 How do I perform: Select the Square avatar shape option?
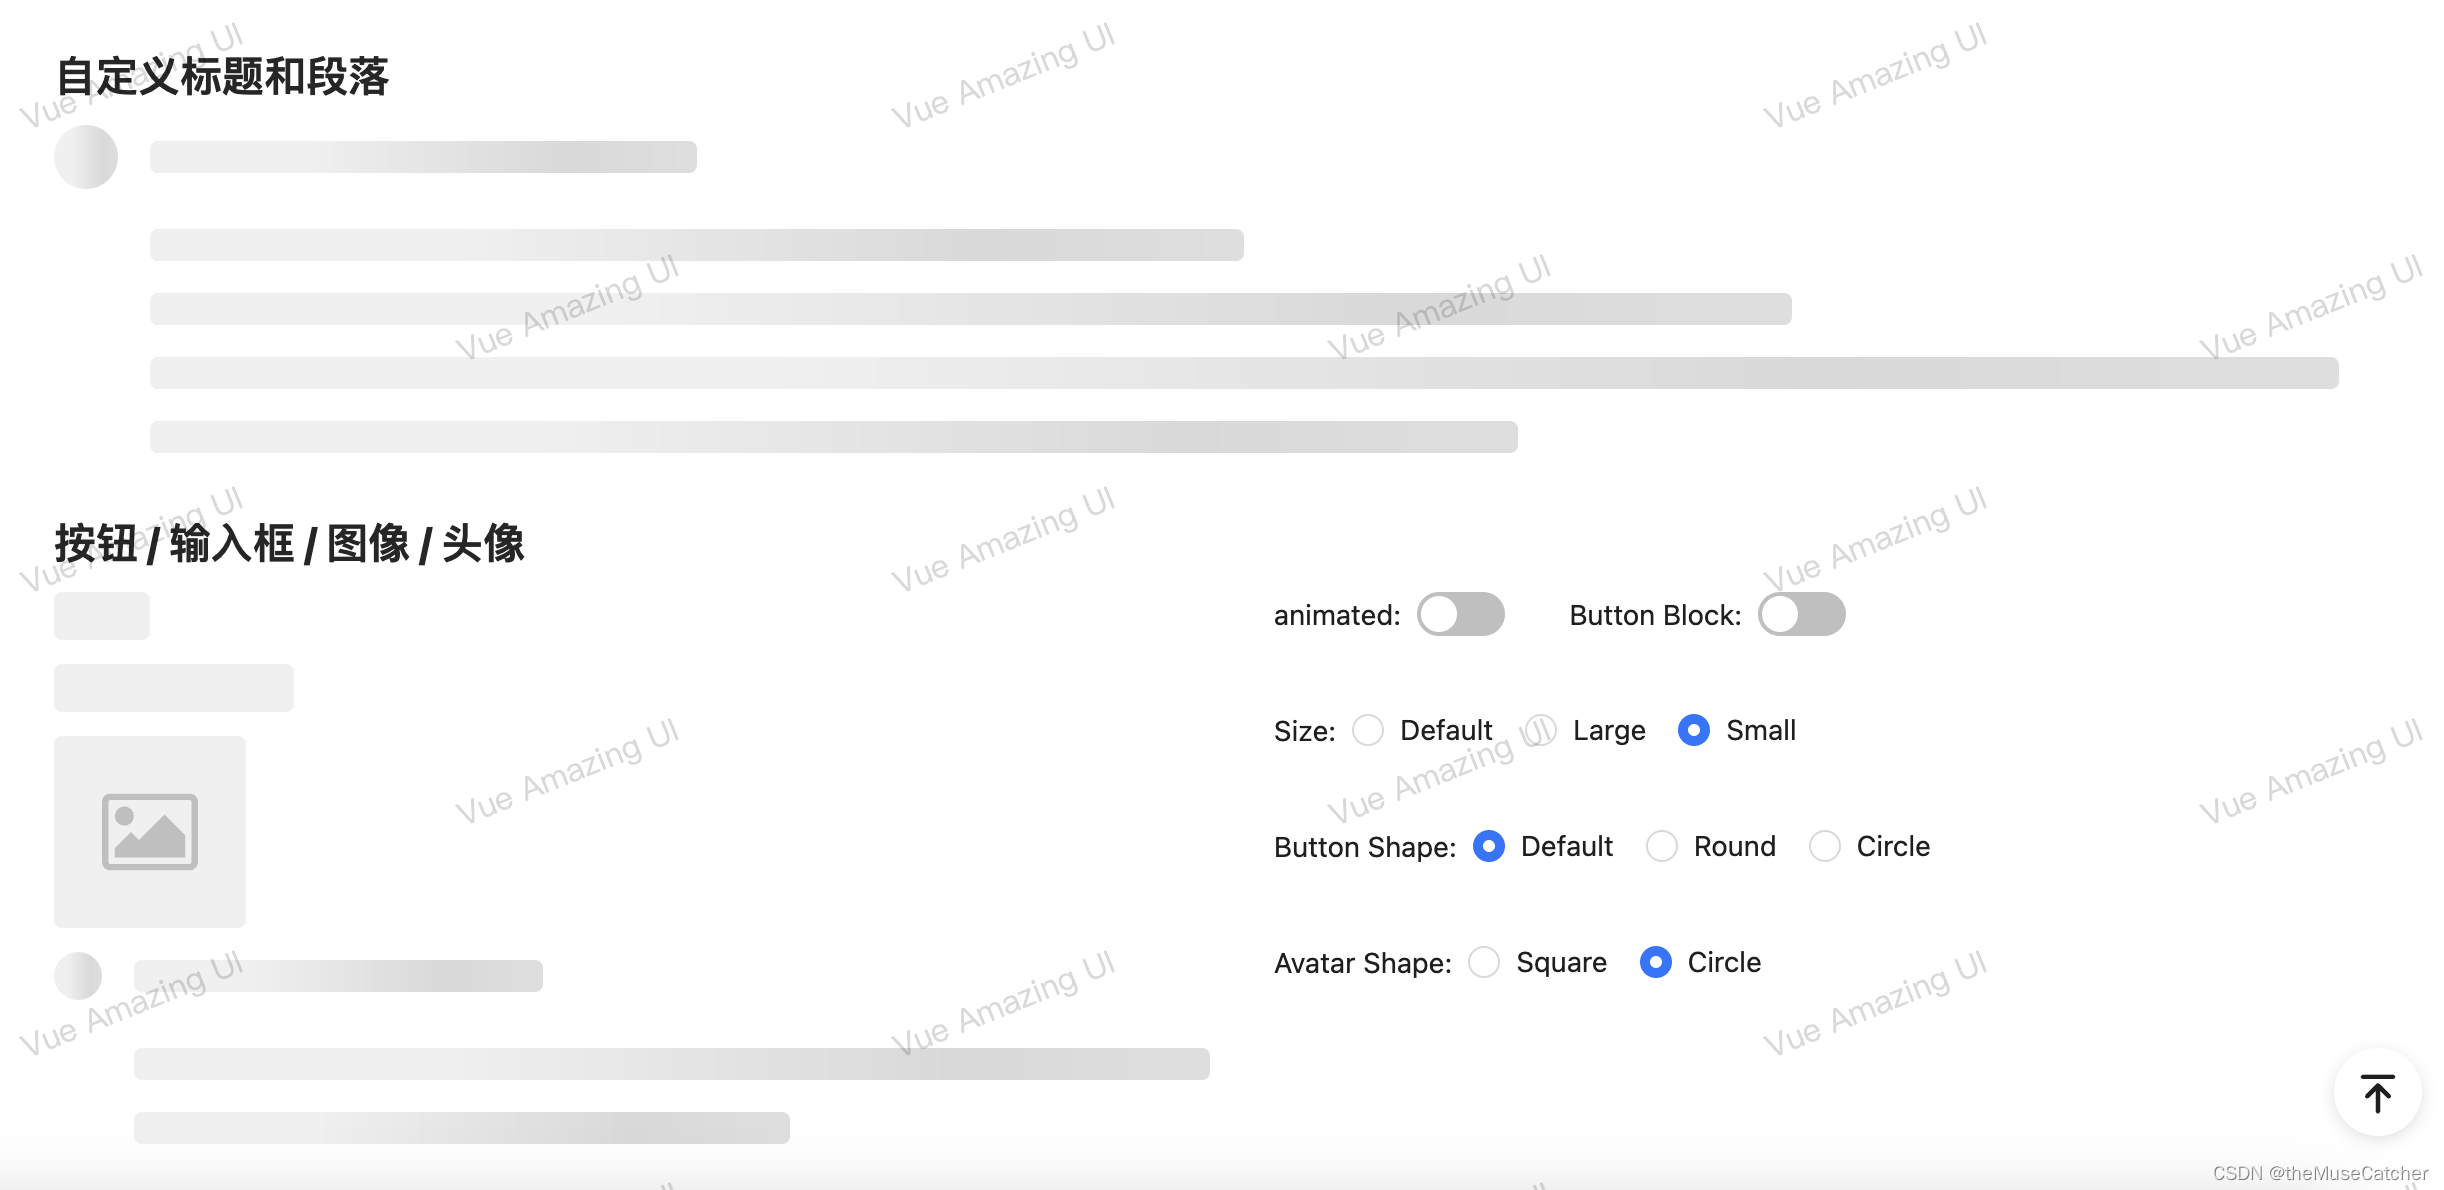pos(1484,962)
